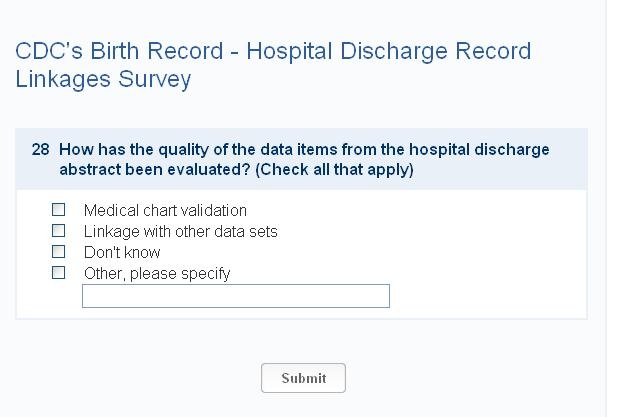Click the "Medical chart validation" label text
Image resolution: width=640 pixels, height=417 pixels.
[x=165, y=210]
